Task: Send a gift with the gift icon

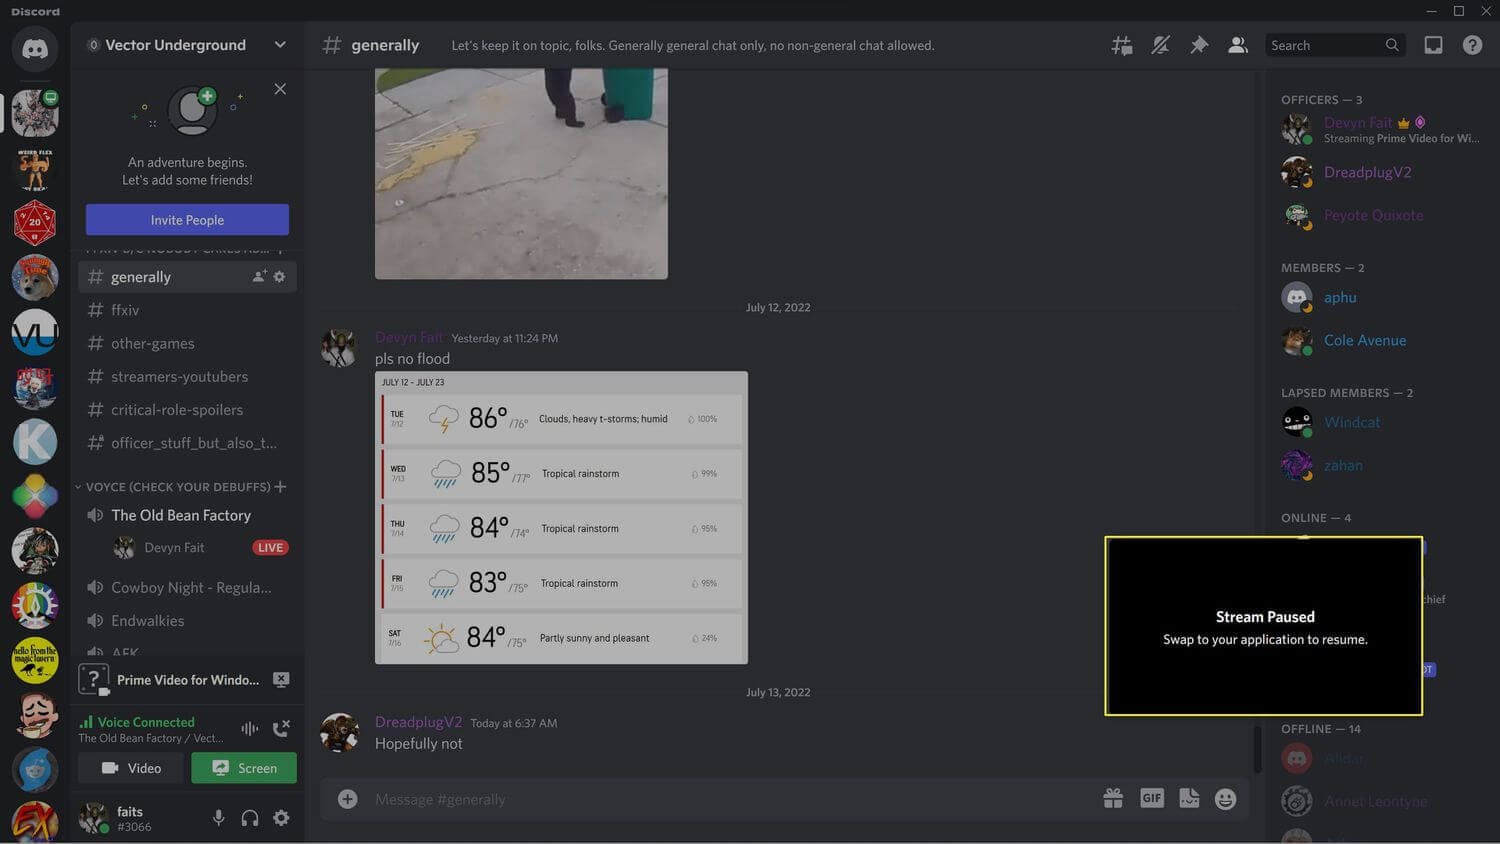Action: 1113,798
